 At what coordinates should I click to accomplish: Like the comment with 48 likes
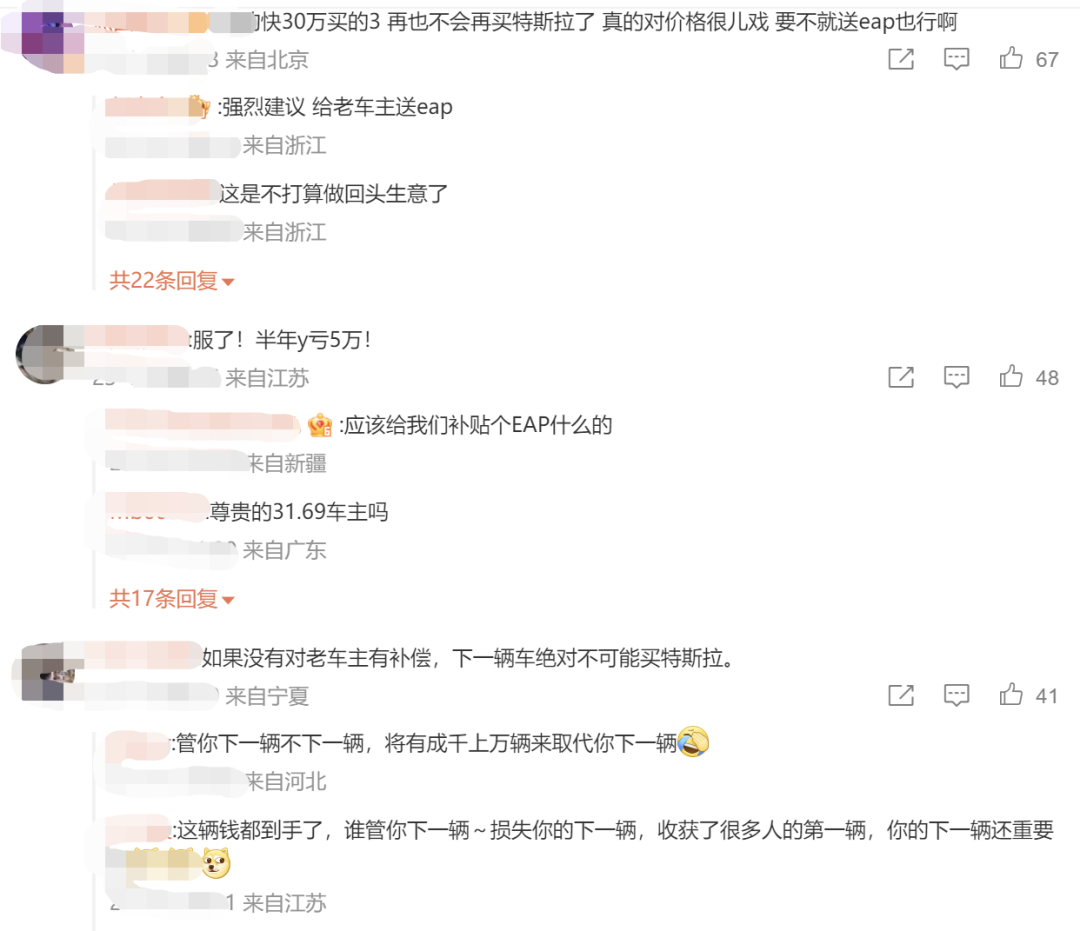[x=1011, y=376]
